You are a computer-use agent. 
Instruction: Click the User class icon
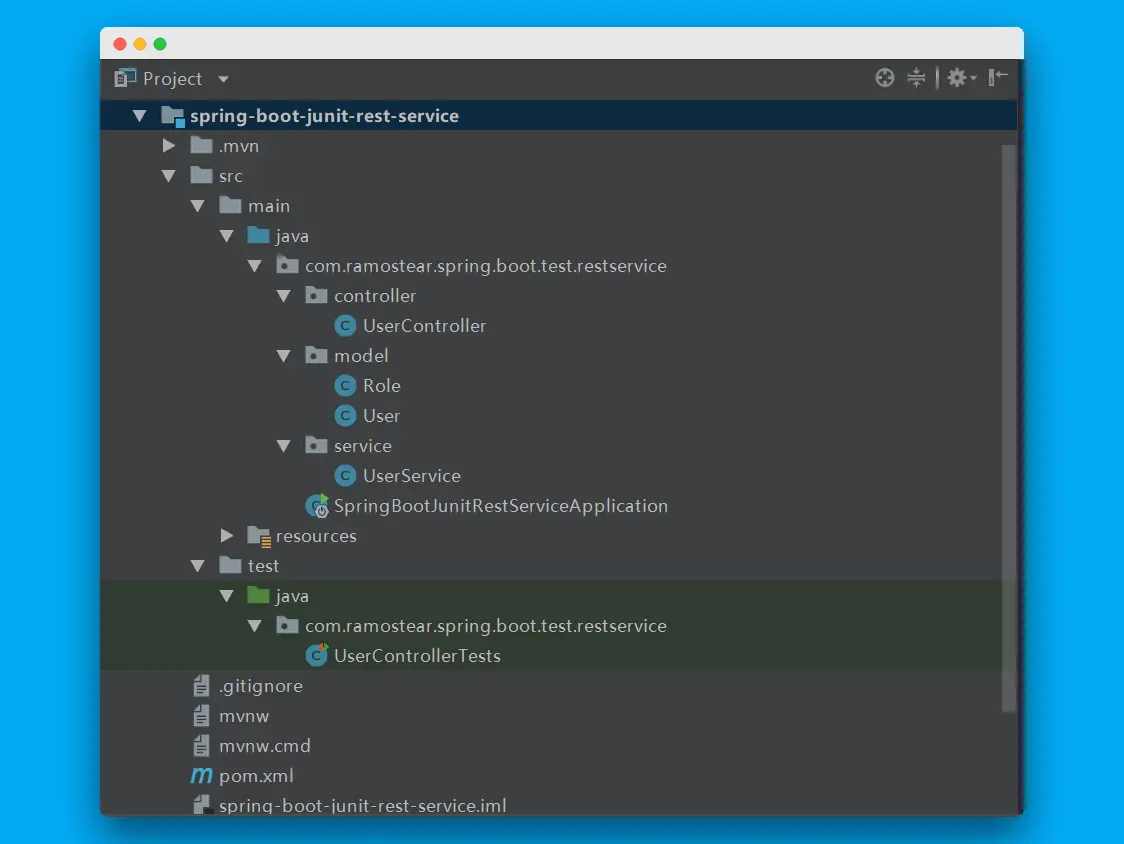coord(345,416)
